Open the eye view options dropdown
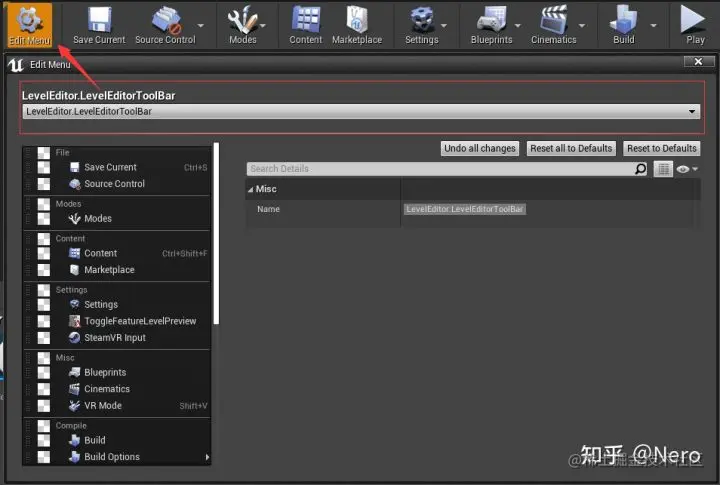Screen dimensions: 720x485 pos(687,169)
